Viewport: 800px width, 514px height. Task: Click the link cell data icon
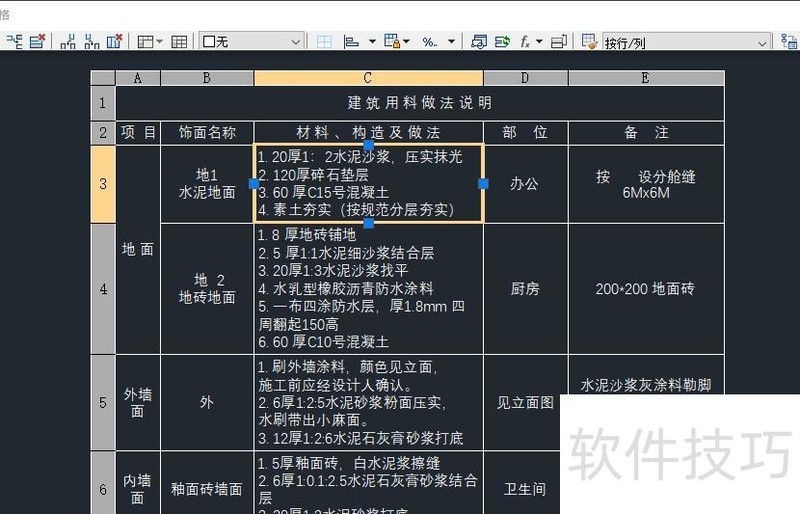(788, 42)
